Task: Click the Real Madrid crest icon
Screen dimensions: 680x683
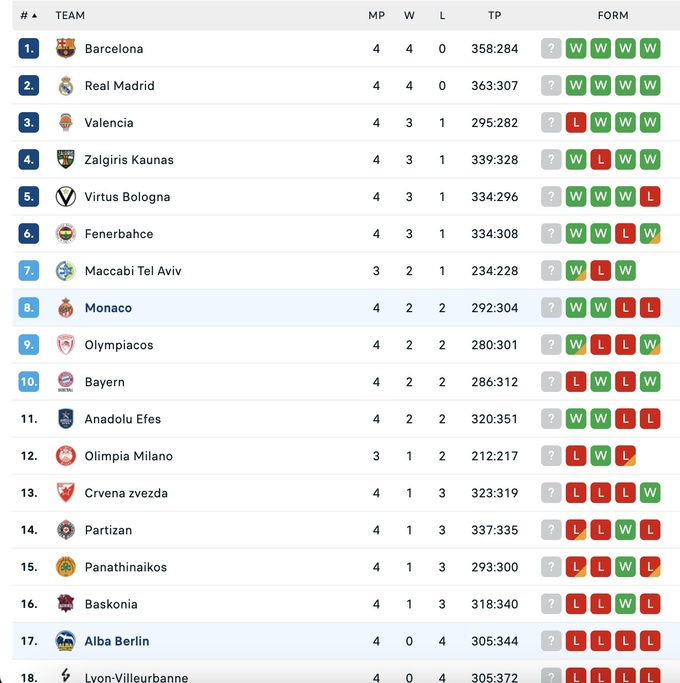Action: (65, 85)
